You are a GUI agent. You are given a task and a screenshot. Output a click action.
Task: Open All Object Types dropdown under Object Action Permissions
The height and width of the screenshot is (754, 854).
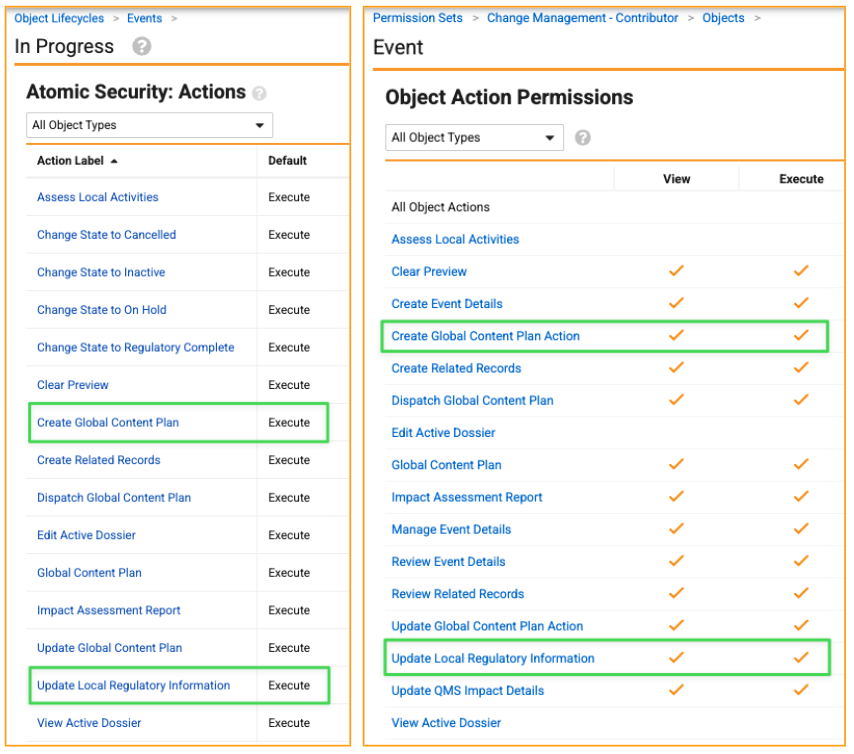[474, 138]
